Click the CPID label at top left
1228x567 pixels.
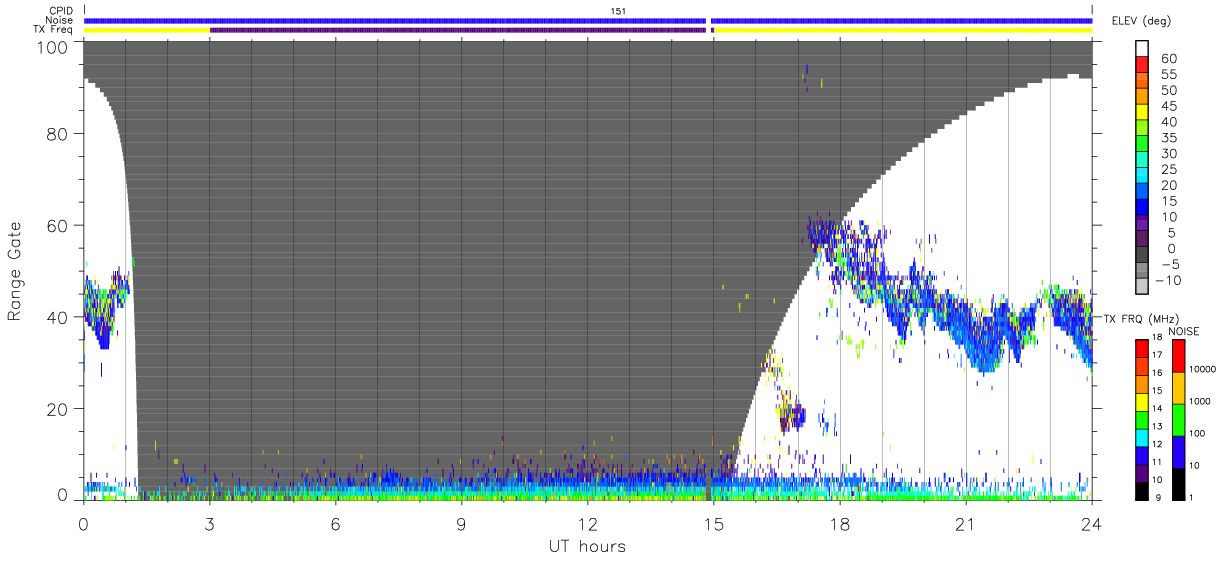pyautogui.click(x=61, y=11)
